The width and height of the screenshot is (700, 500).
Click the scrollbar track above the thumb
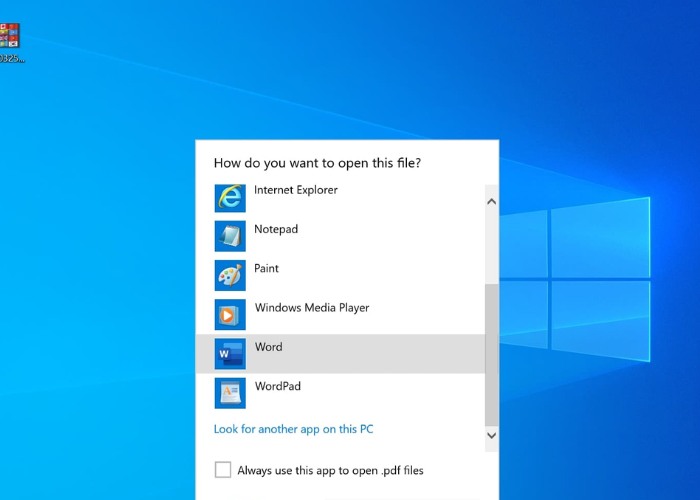pos(491,245)
